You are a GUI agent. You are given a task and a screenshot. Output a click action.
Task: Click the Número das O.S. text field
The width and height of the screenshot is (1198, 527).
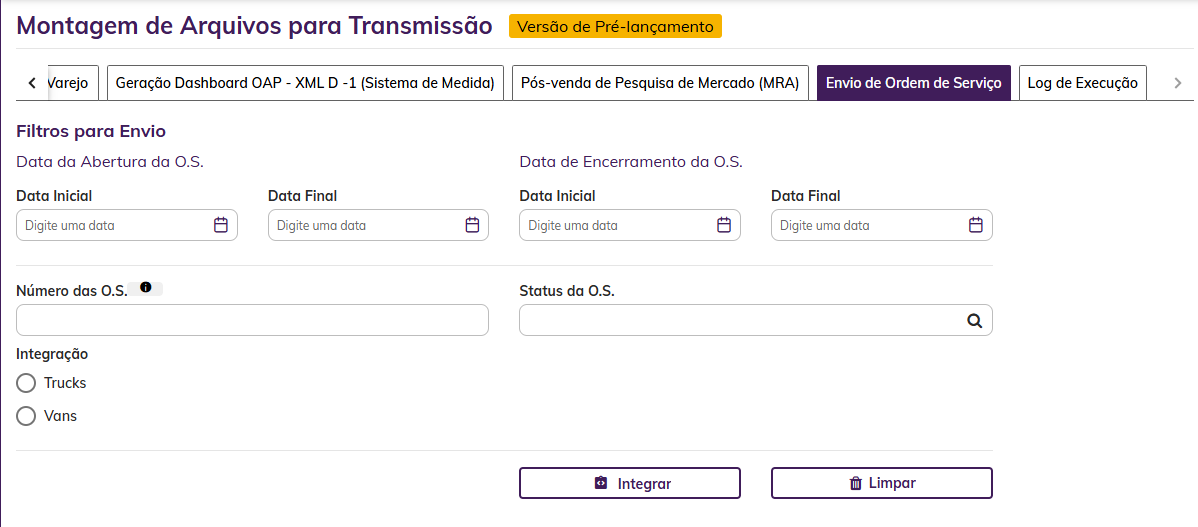pyautogui.click(x=252, y=320)
